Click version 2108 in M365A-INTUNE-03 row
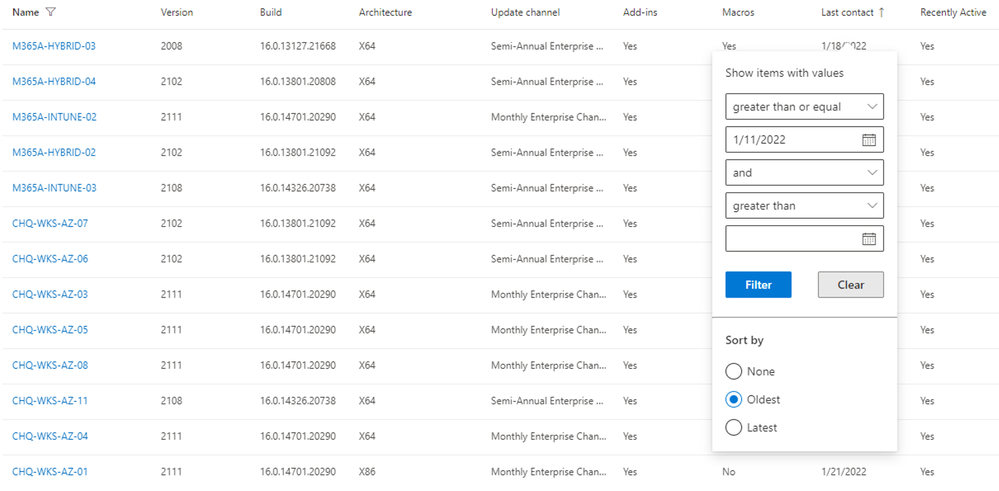Screen dimensions: 999x491 pyautogui.click(x=171, y=188)
